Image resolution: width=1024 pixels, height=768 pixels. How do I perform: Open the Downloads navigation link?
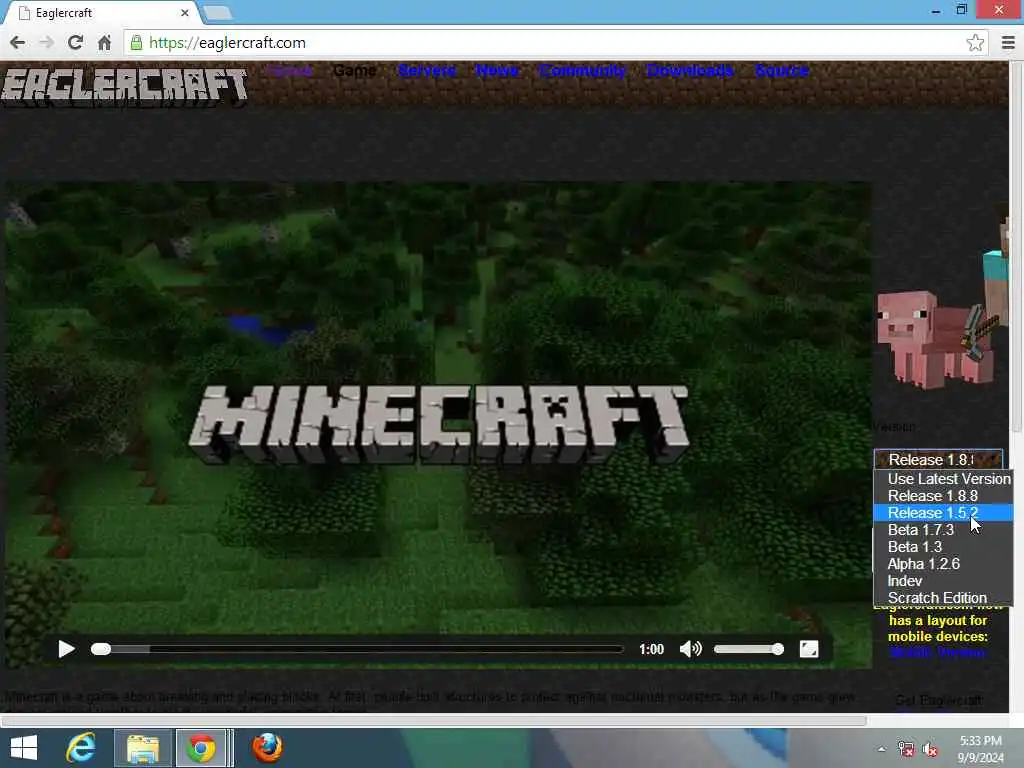point(690,71)
